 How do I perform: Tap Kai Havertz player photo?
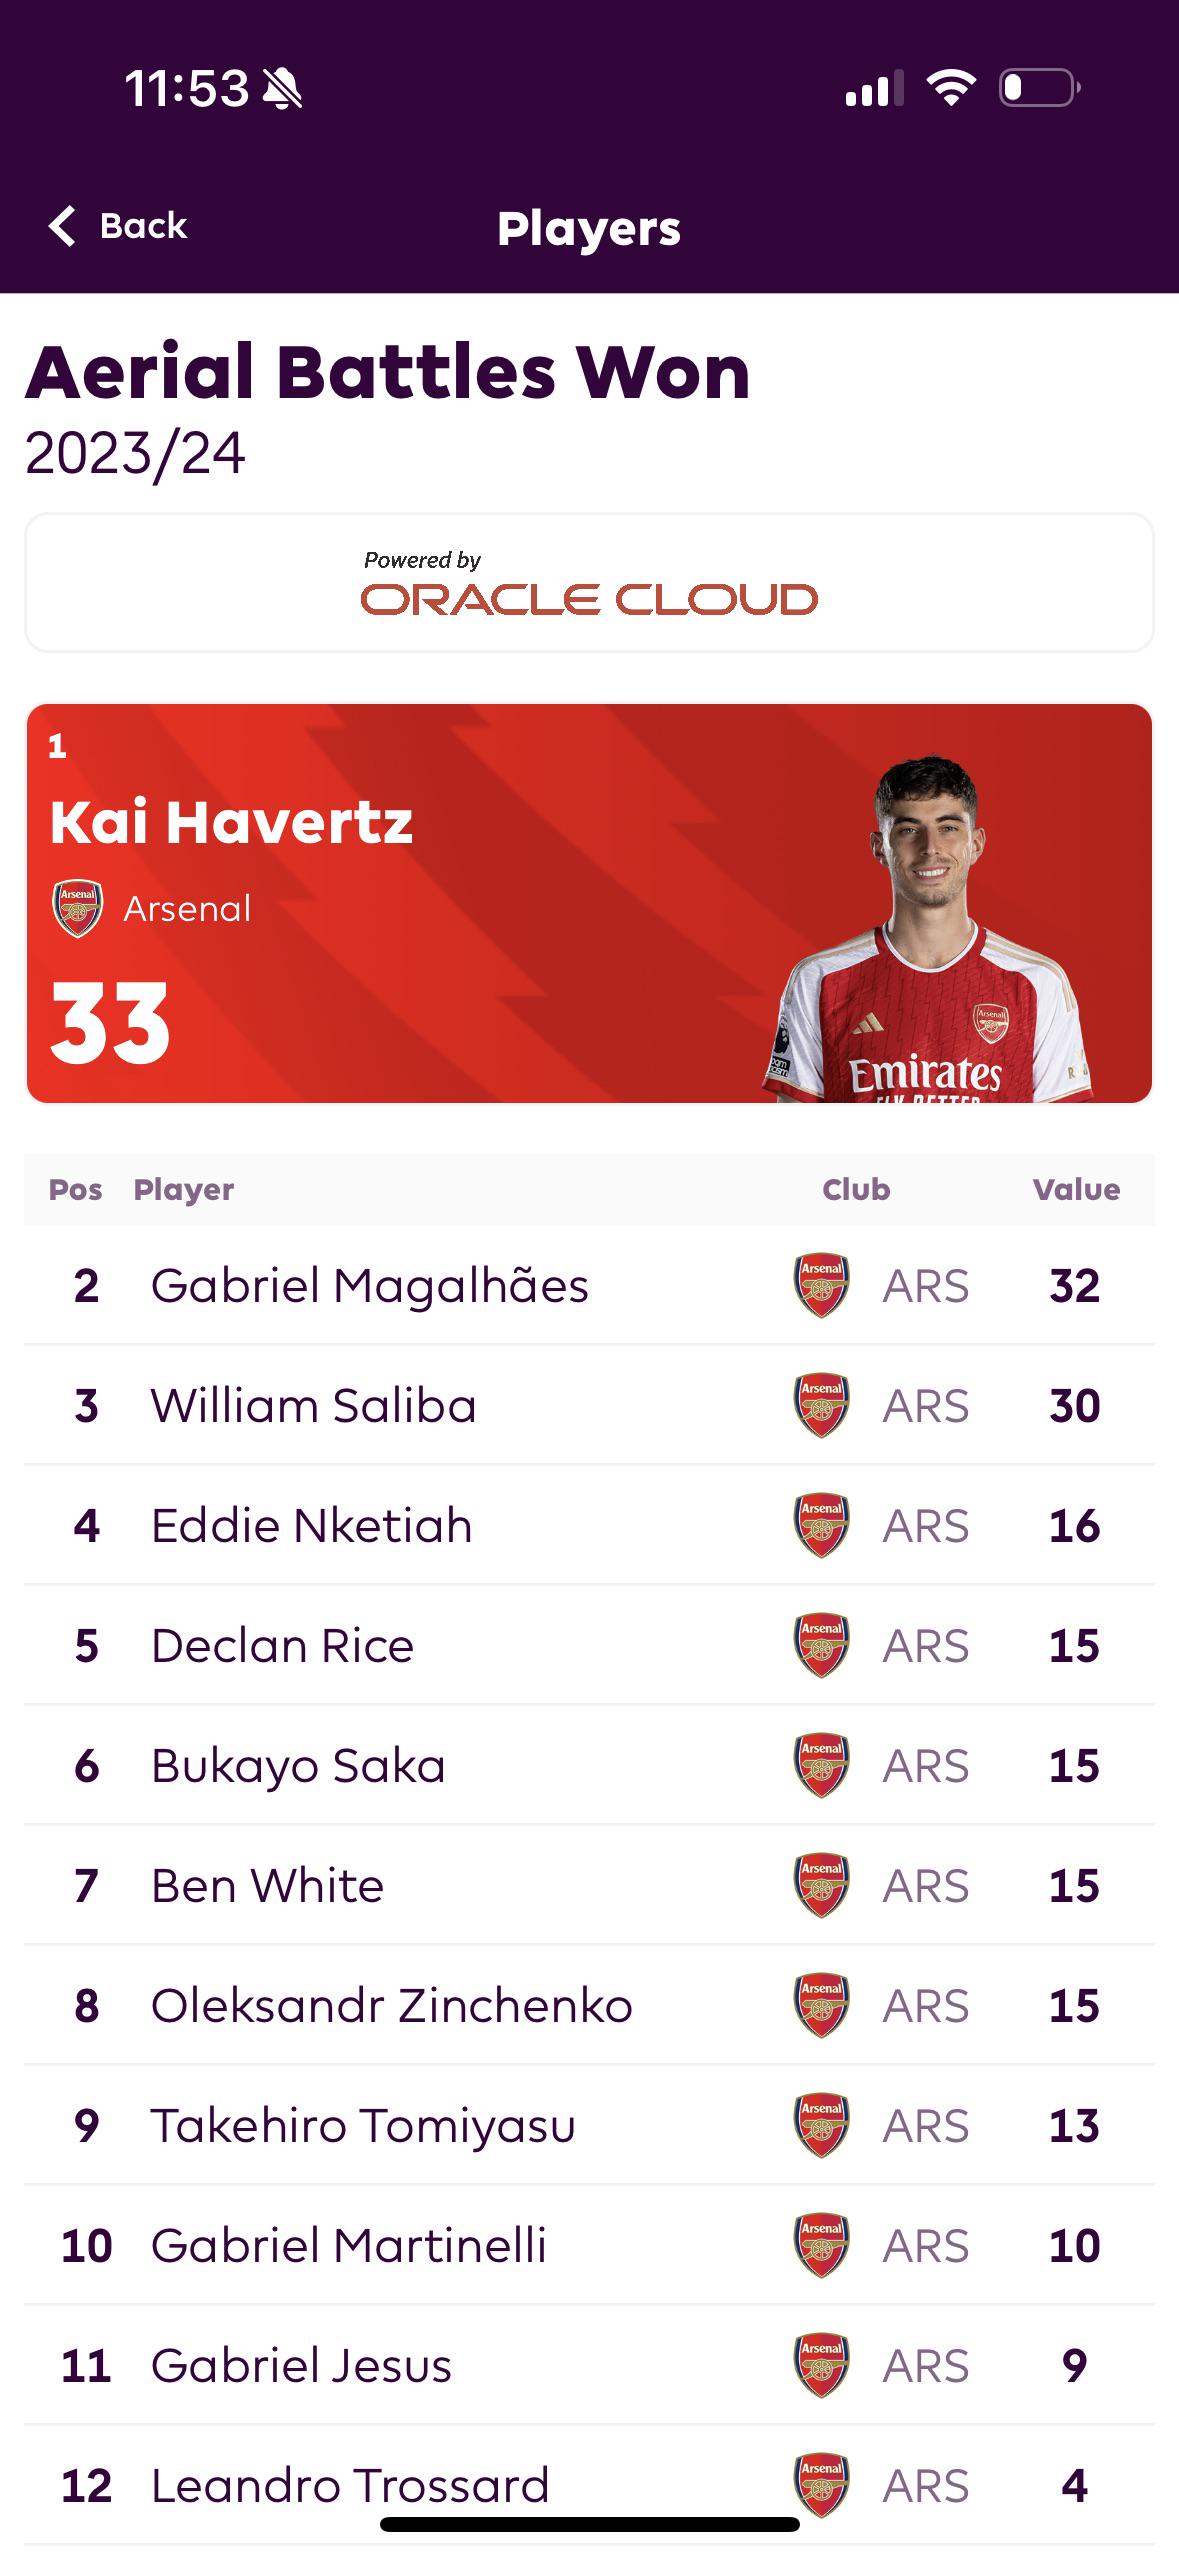click(x=927, y=929)
